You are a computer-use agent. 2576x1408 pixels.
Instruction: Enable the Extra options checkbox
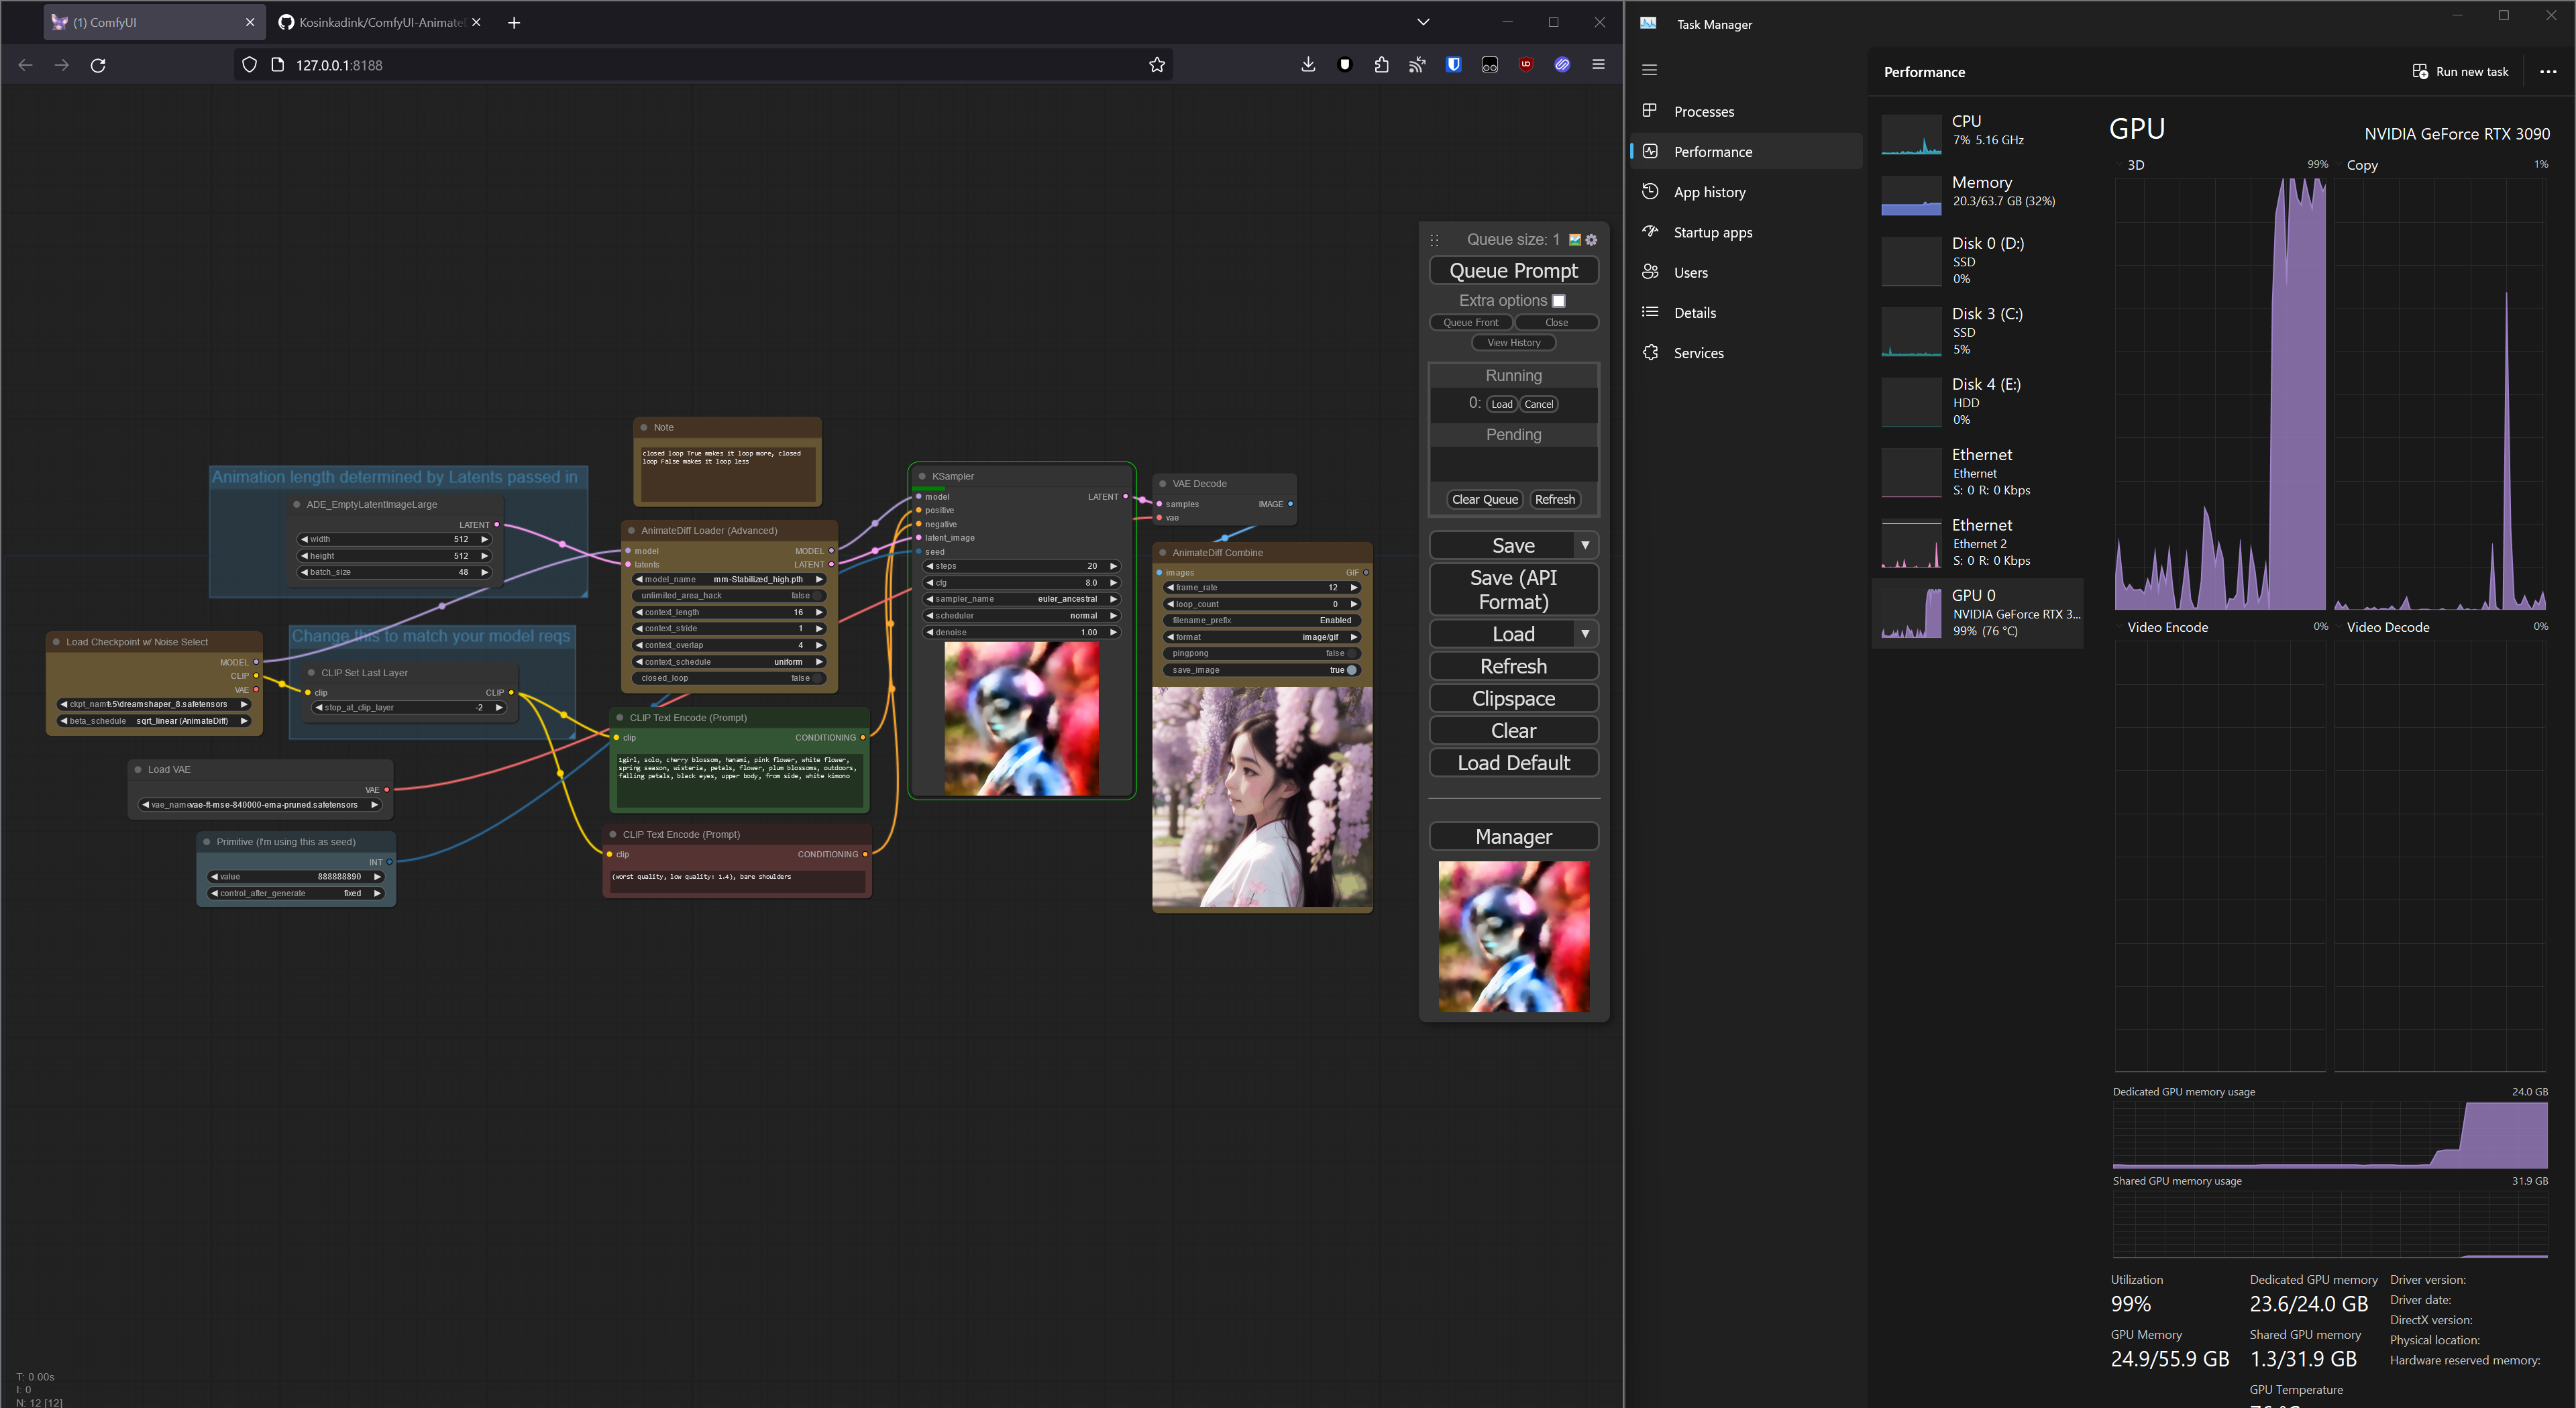(x=1559, y=300)
